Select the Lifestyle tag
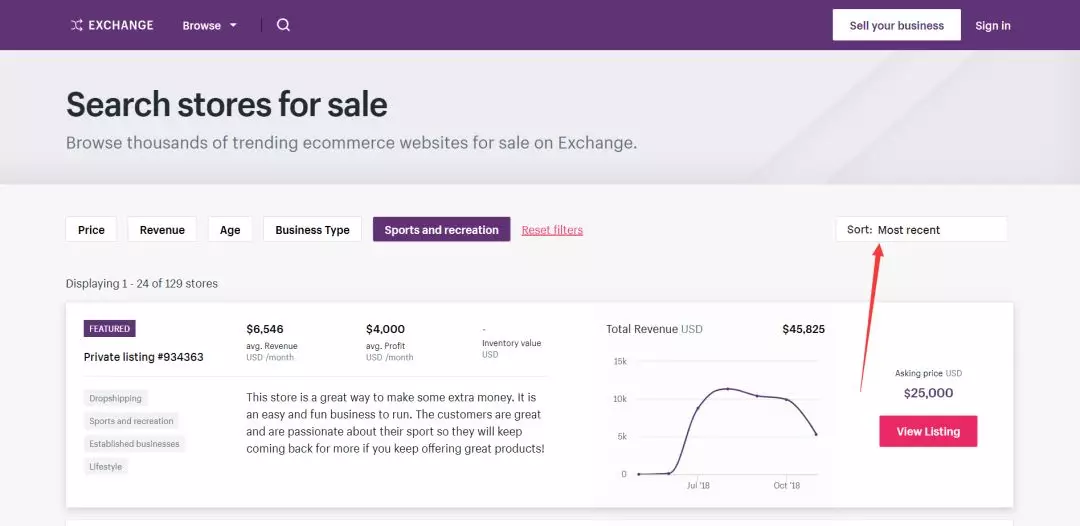The image size is (1080, 526). [105, 467]
